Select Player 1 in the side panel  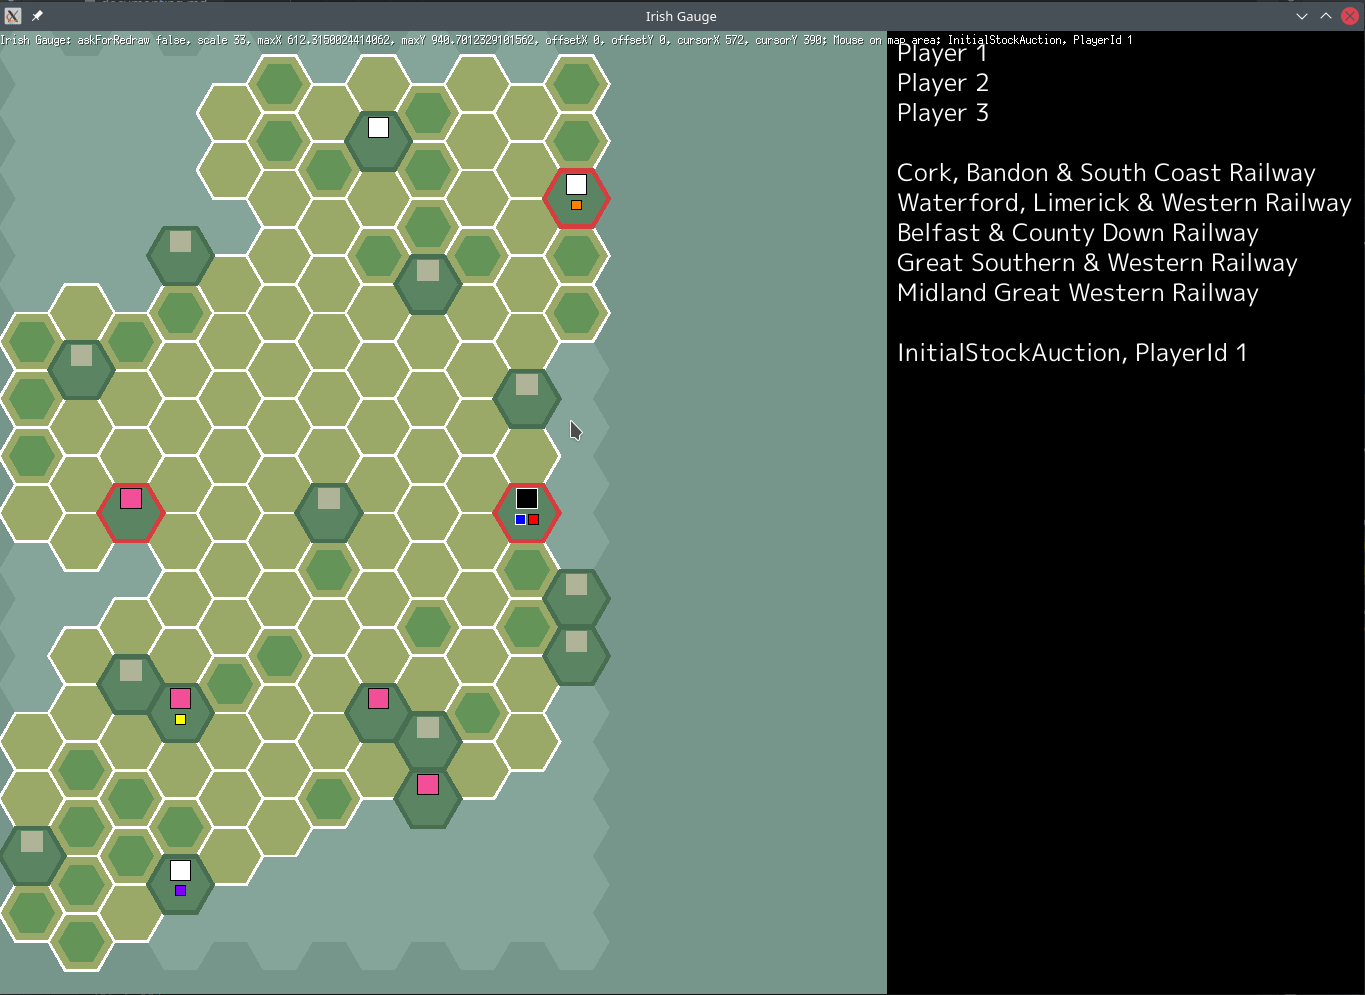coord(942,53)
